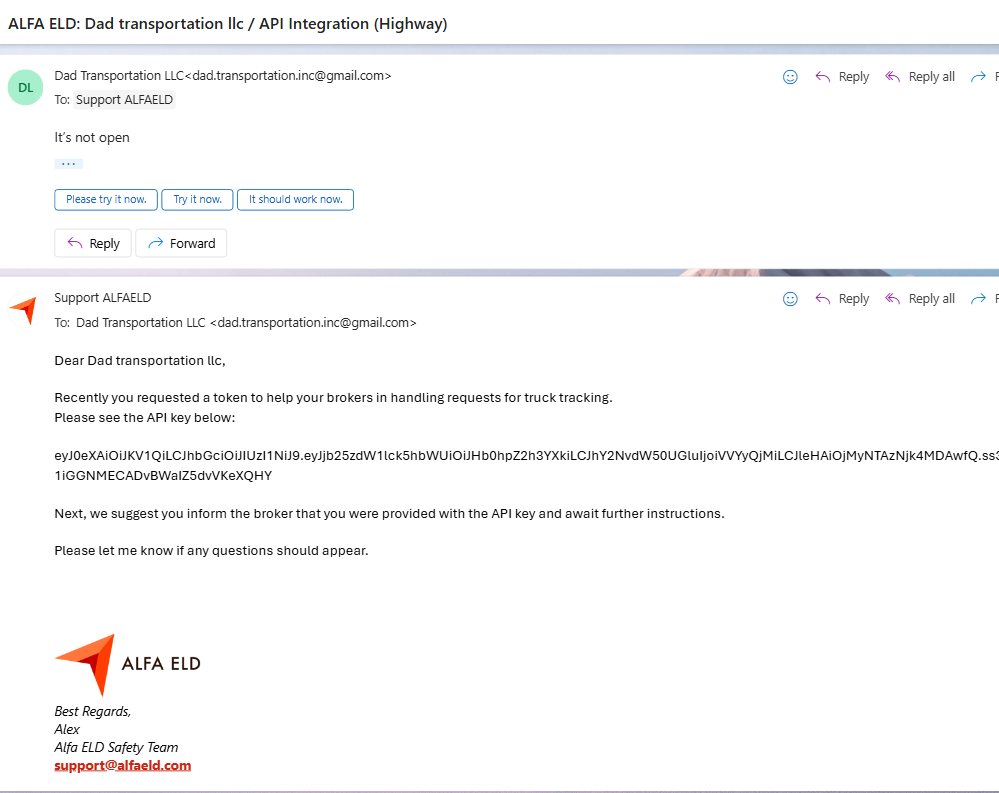The image size is (999, 793).
Task: Click Forward button below suggested replies
Action: [x=181, y=243]
